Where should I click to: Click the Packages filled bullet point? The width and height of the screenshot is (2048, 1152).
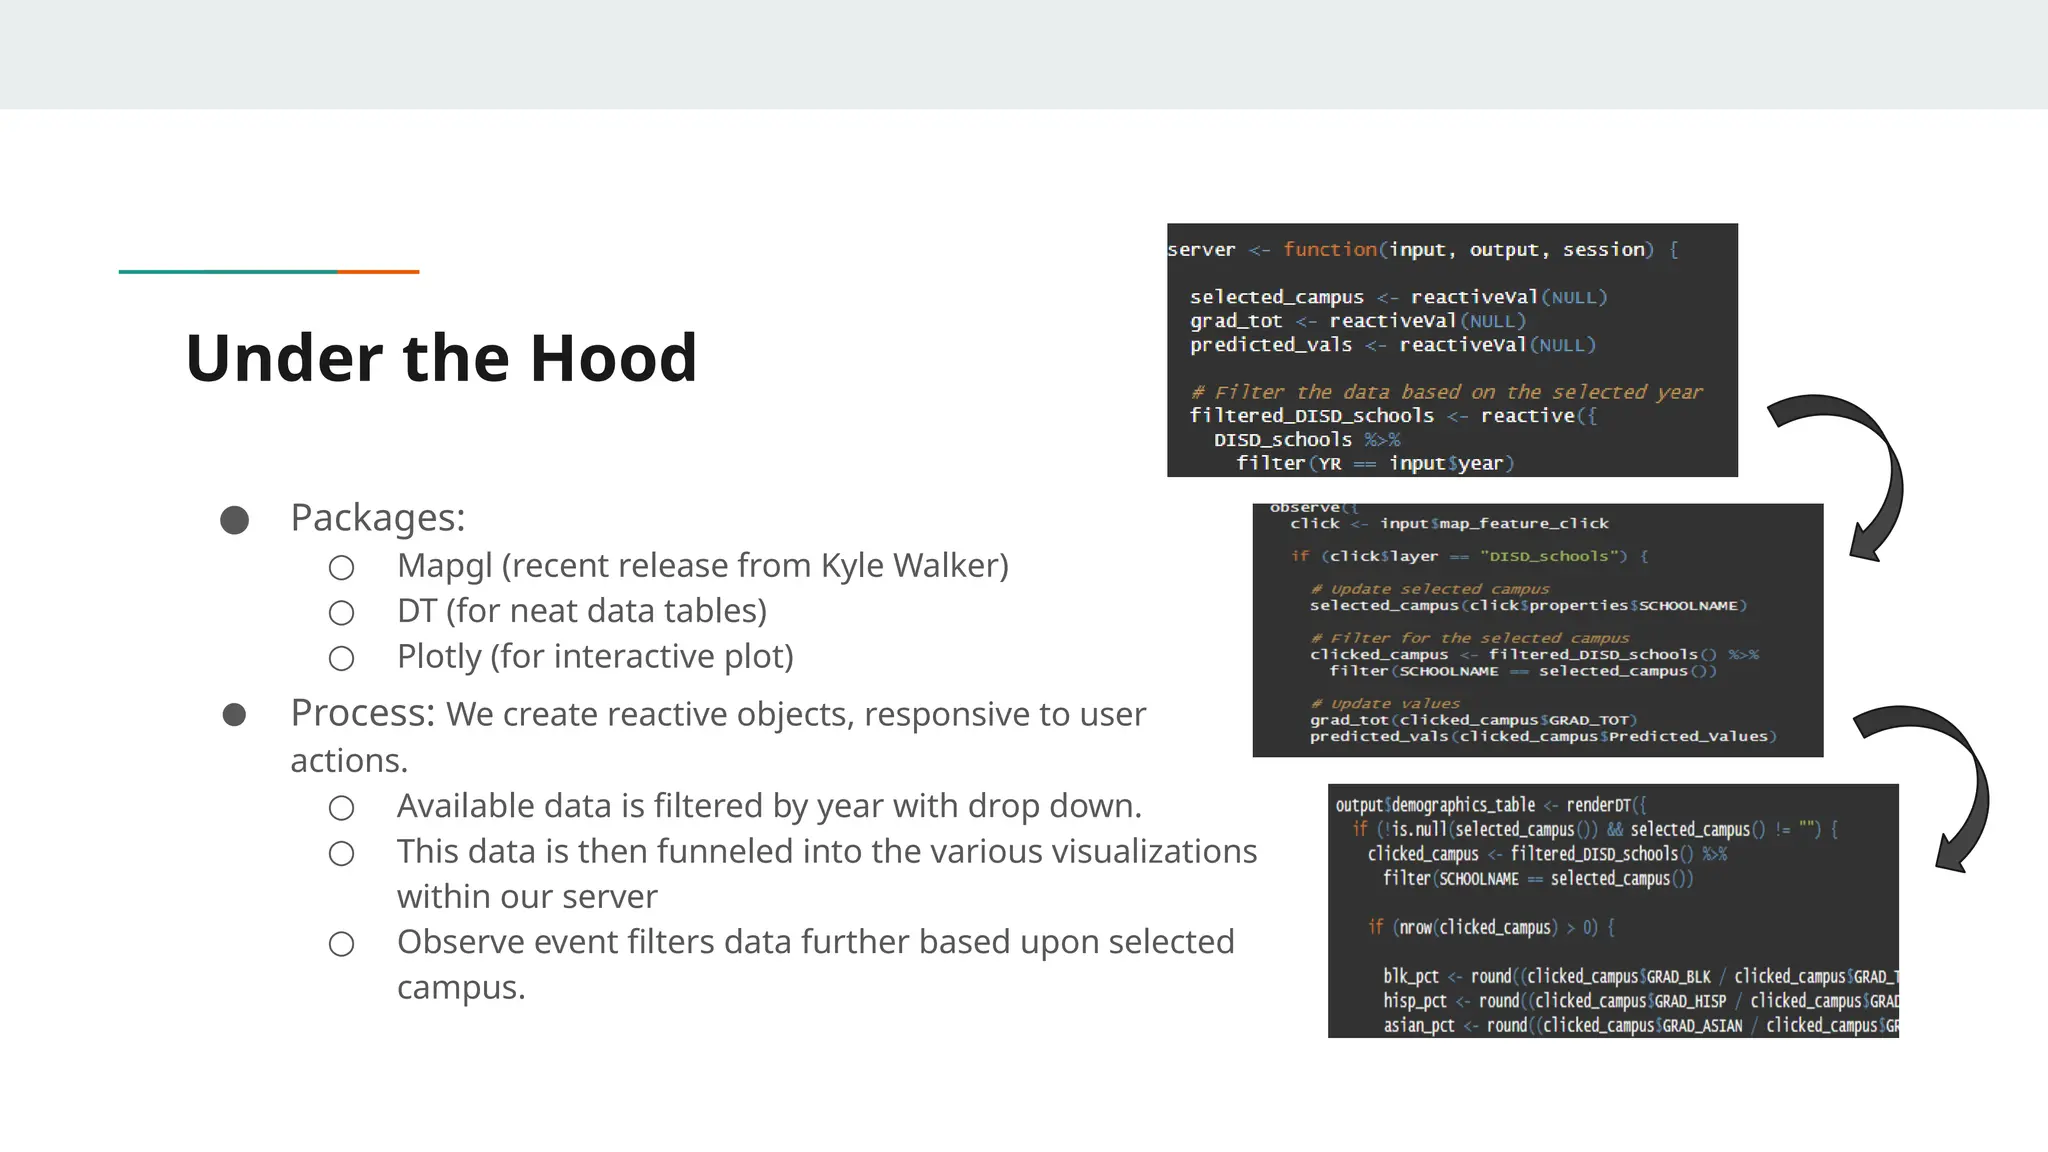pyautogui.click(x=235, y=520)
